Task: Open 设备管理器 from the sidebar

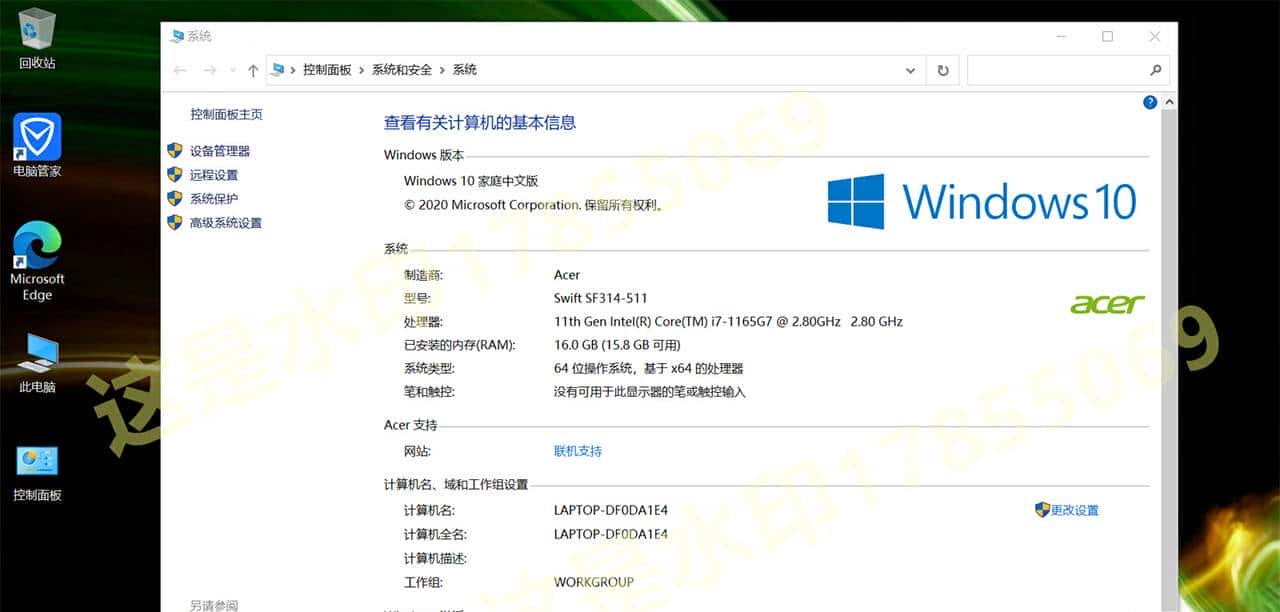Action: click(x=222, y=150)
